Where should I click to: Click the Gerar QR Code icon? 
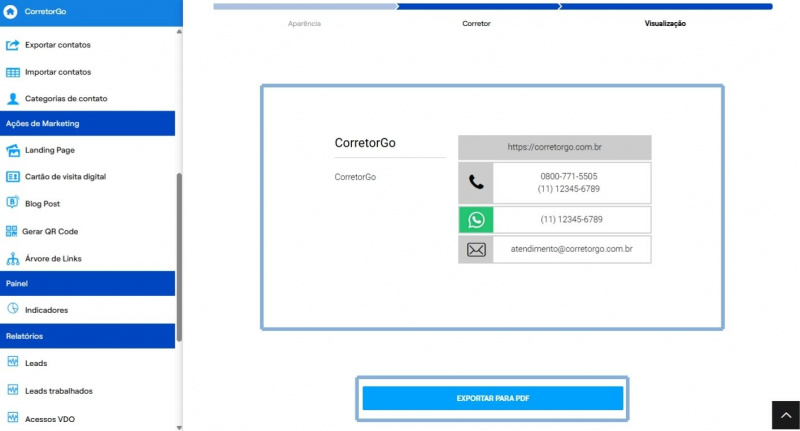[x=11, y=231]
